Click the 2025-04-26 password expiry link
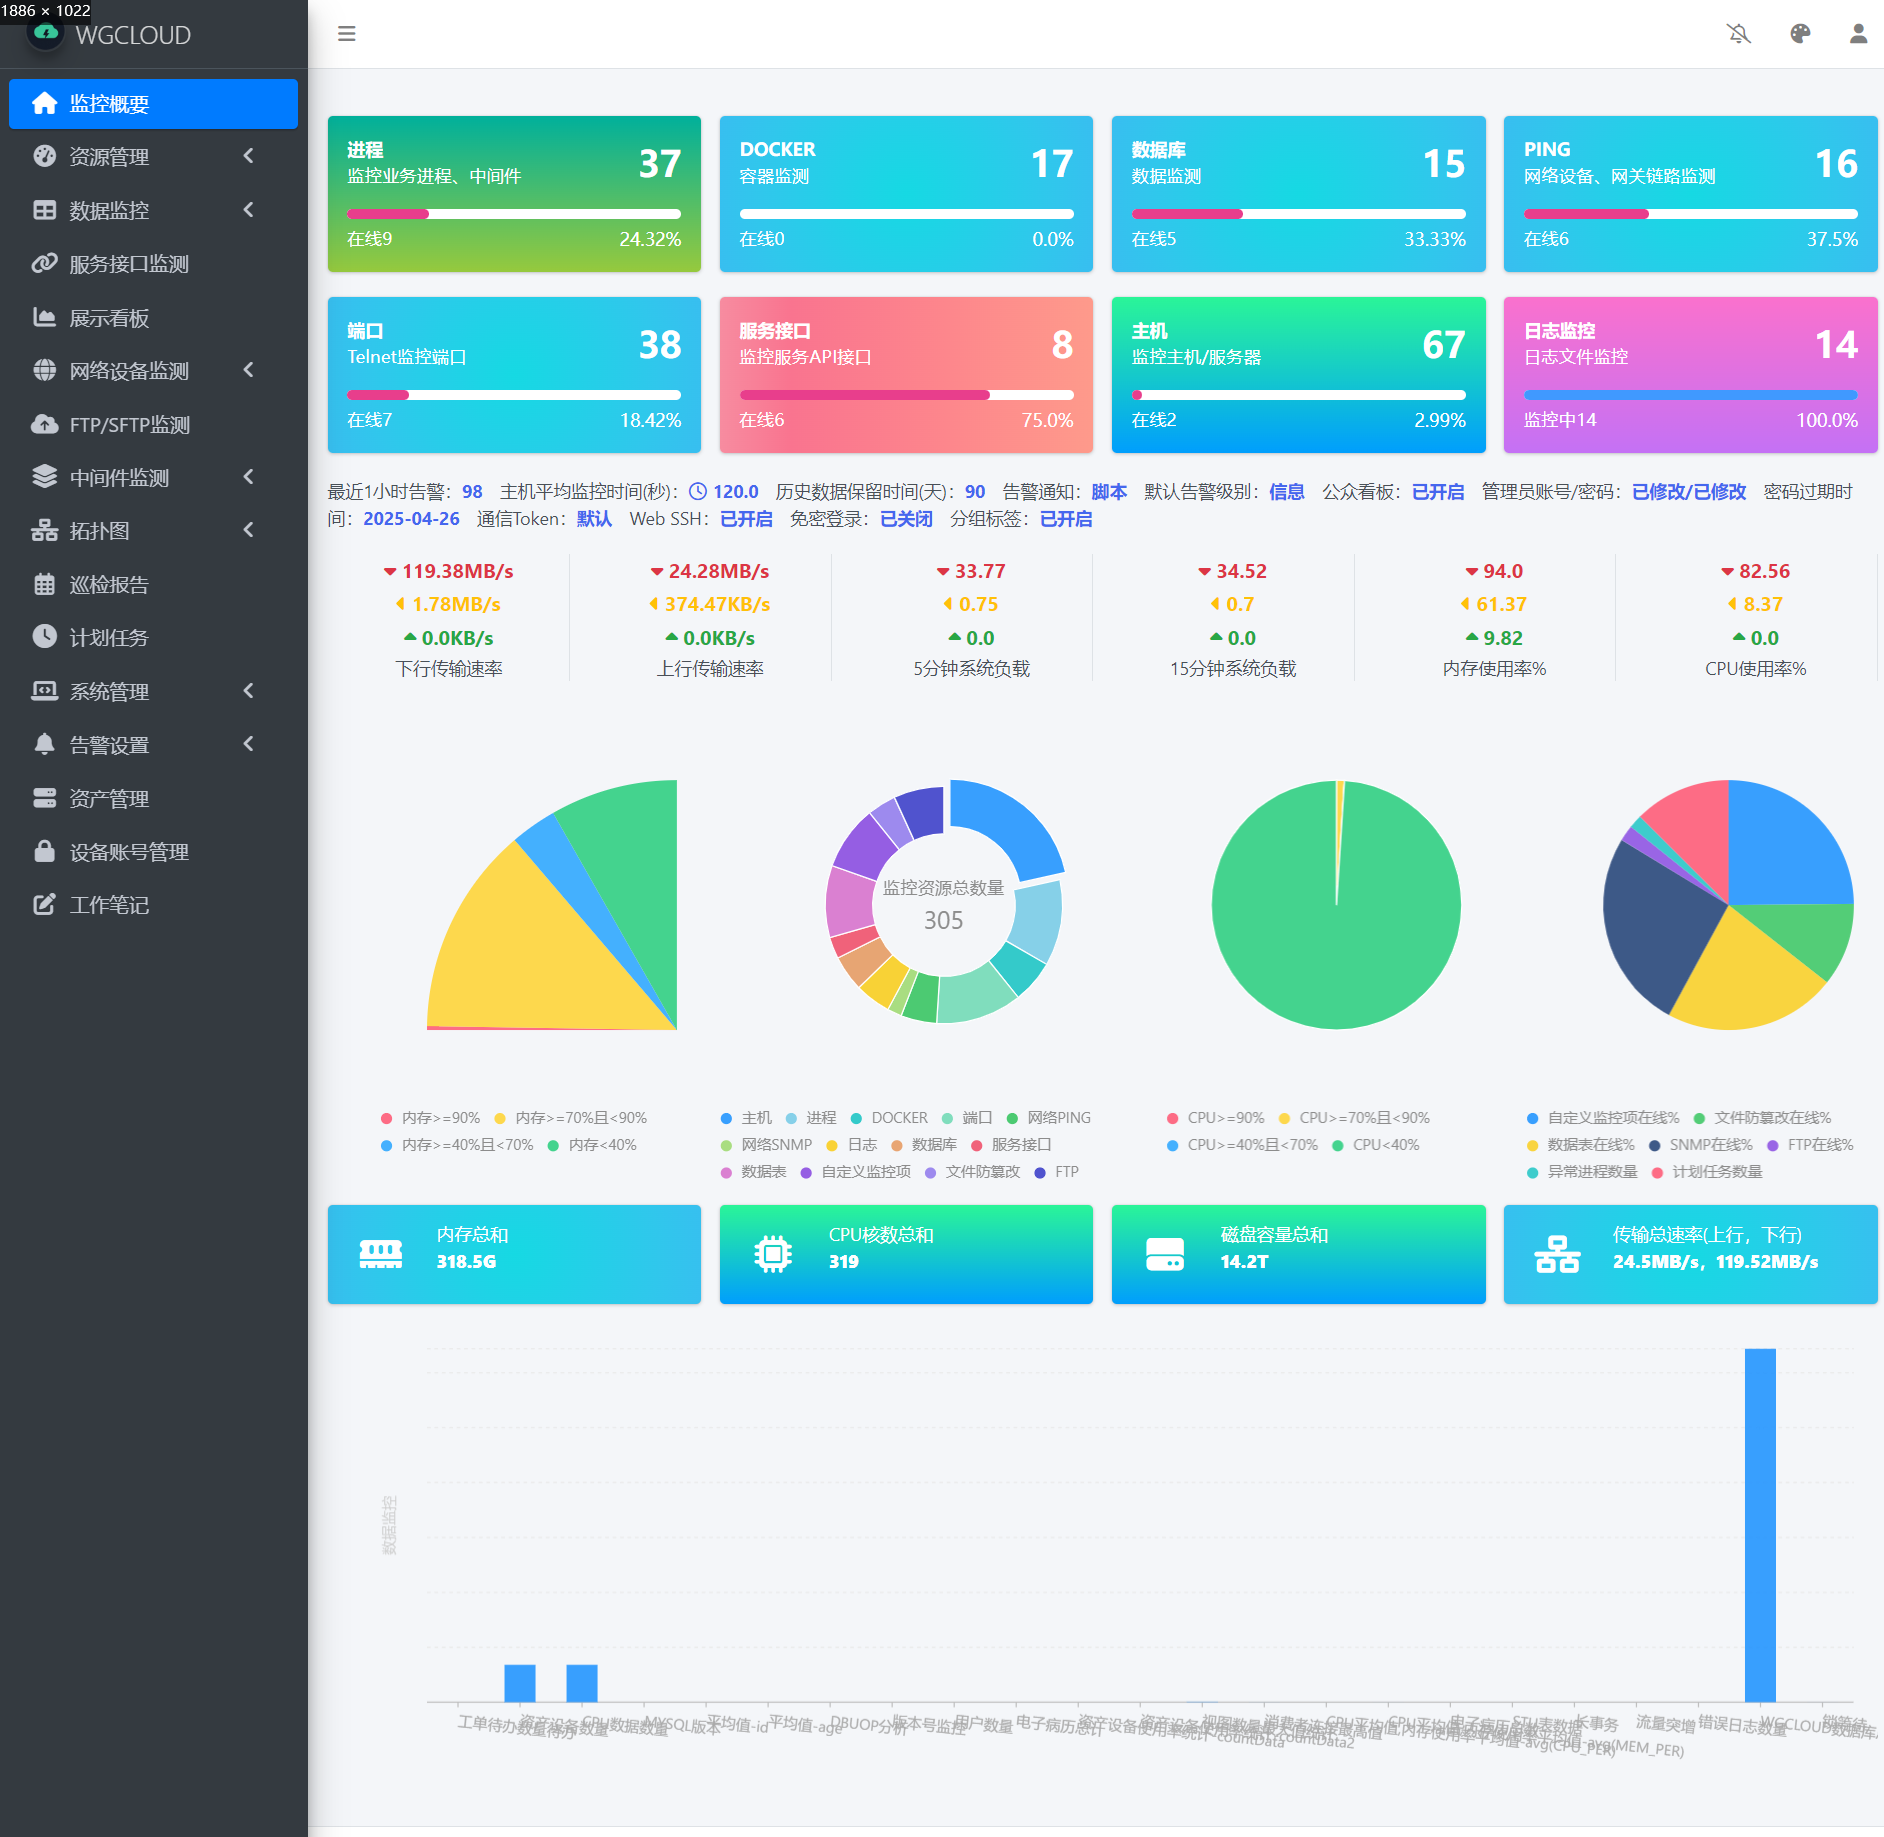This screenshot has width=1884, height=1837. tap(411, 519)
